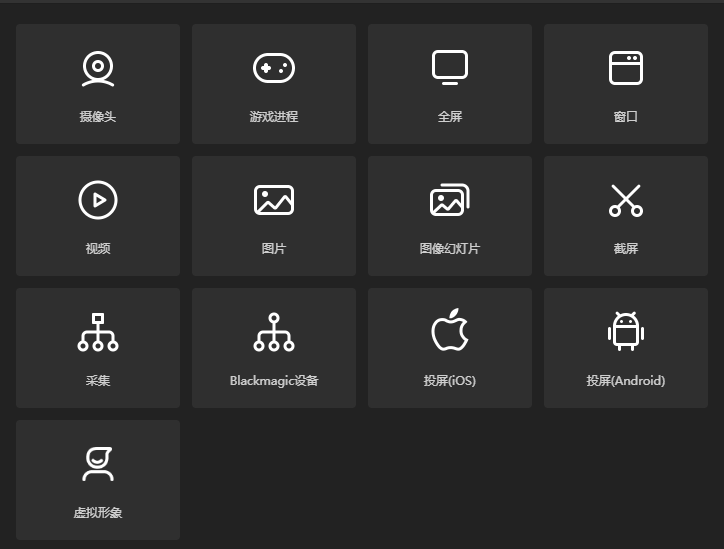
Task: Click the '截屏' label
Action: (626, 249)
